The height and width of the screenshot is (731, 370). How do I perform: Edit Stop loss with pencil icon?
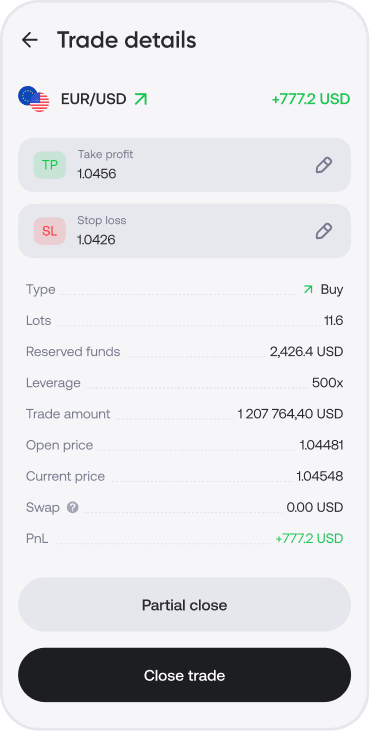tap(324, 231)
